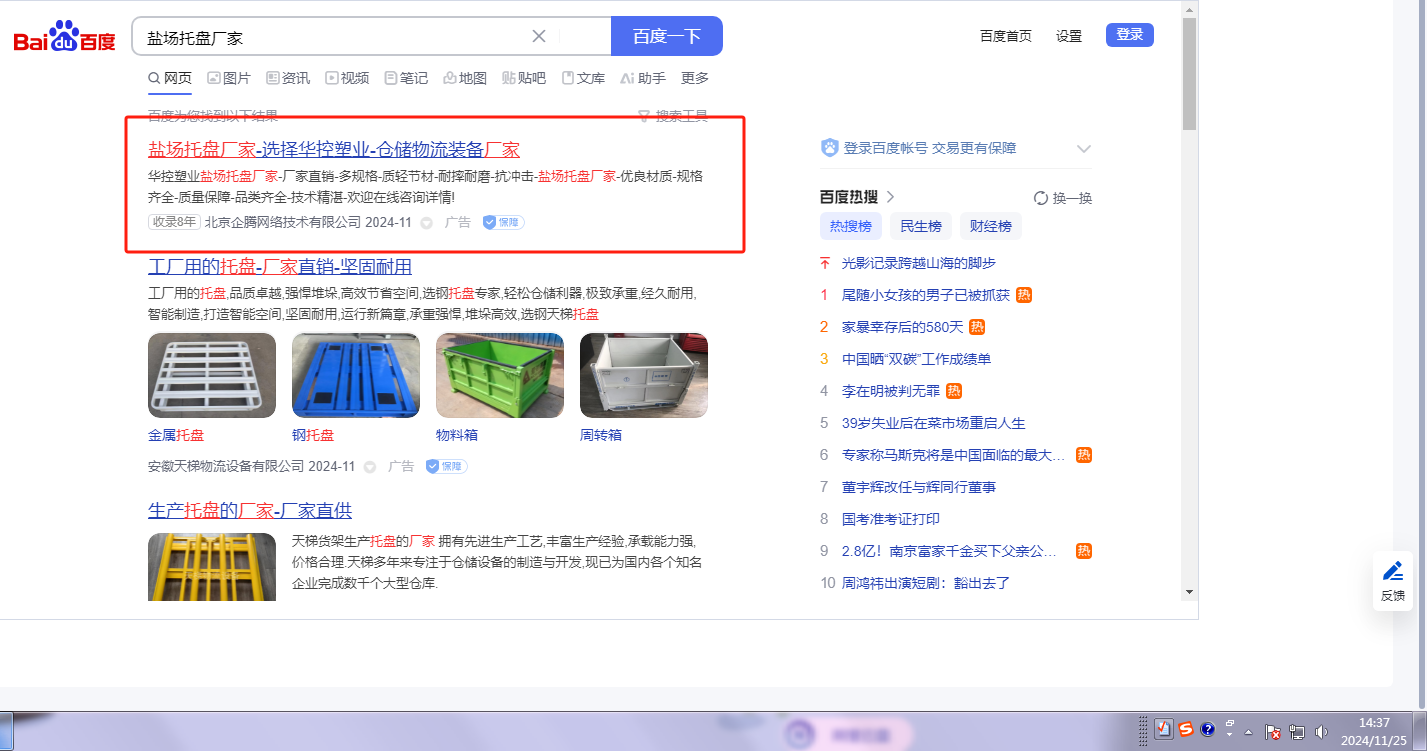
Task: Open result 盐场托盘厂家-选择华控塑业-仓储物流装备厂家
Action: [334, 150]
